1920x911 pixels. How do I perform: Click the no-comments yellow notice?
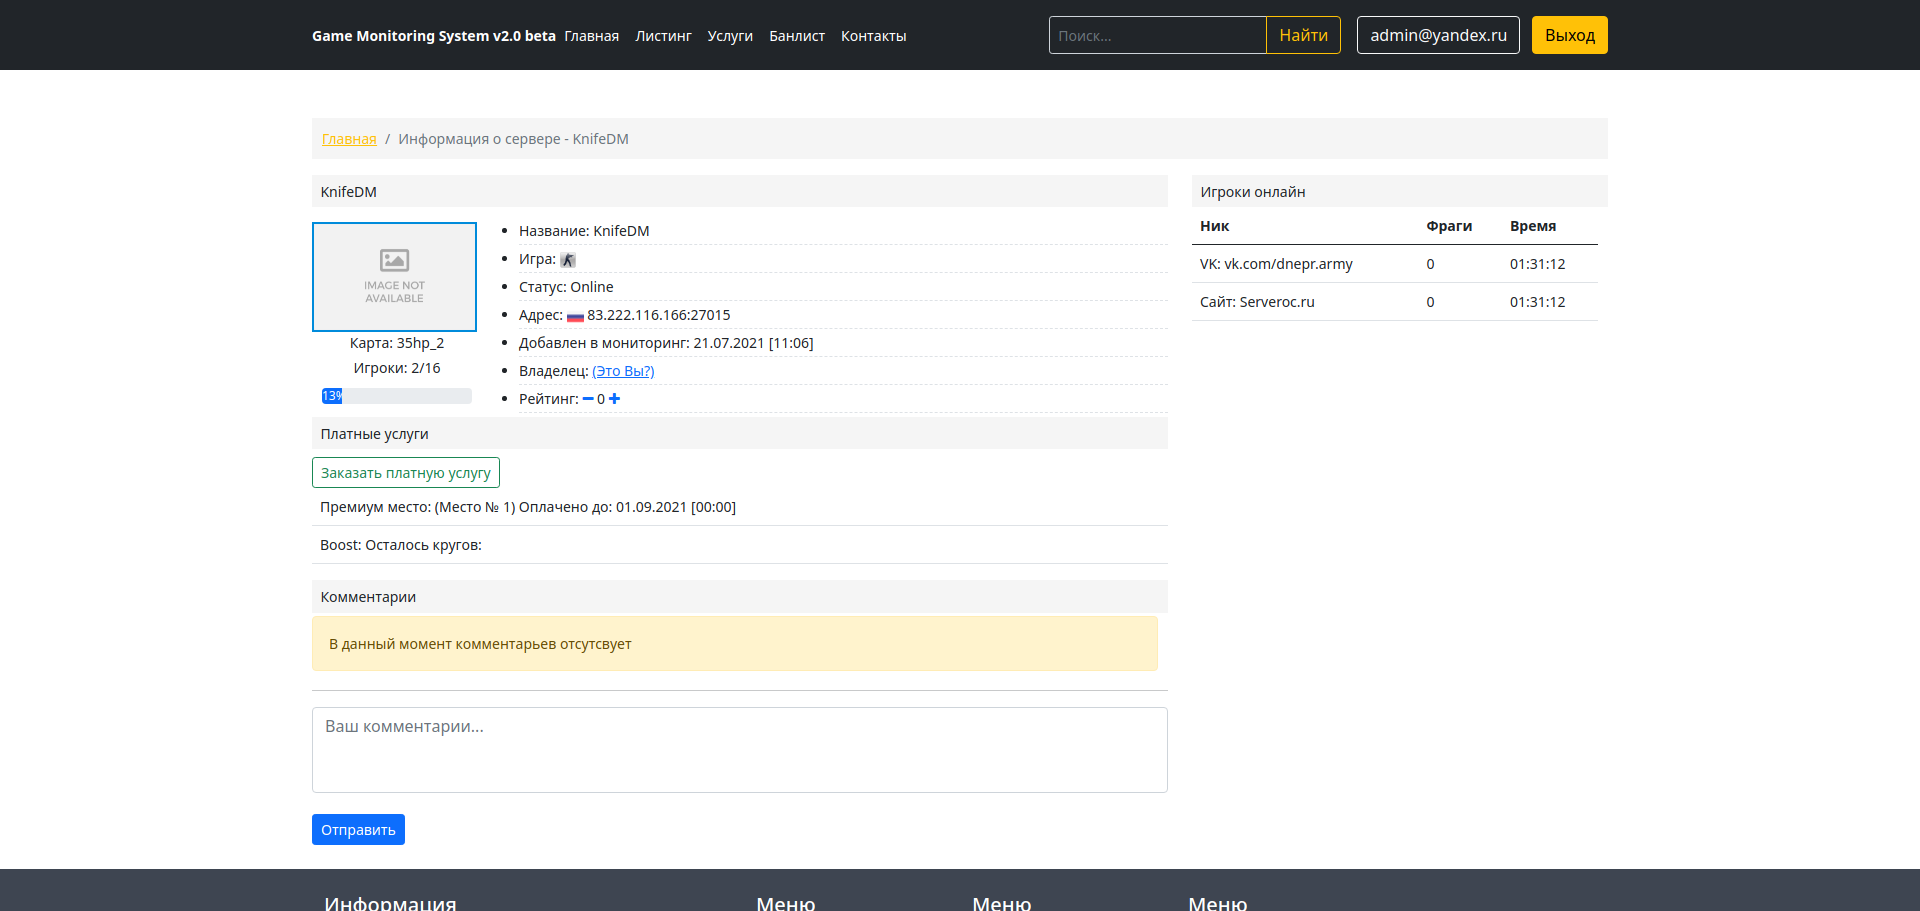click(x=735, y=644)
